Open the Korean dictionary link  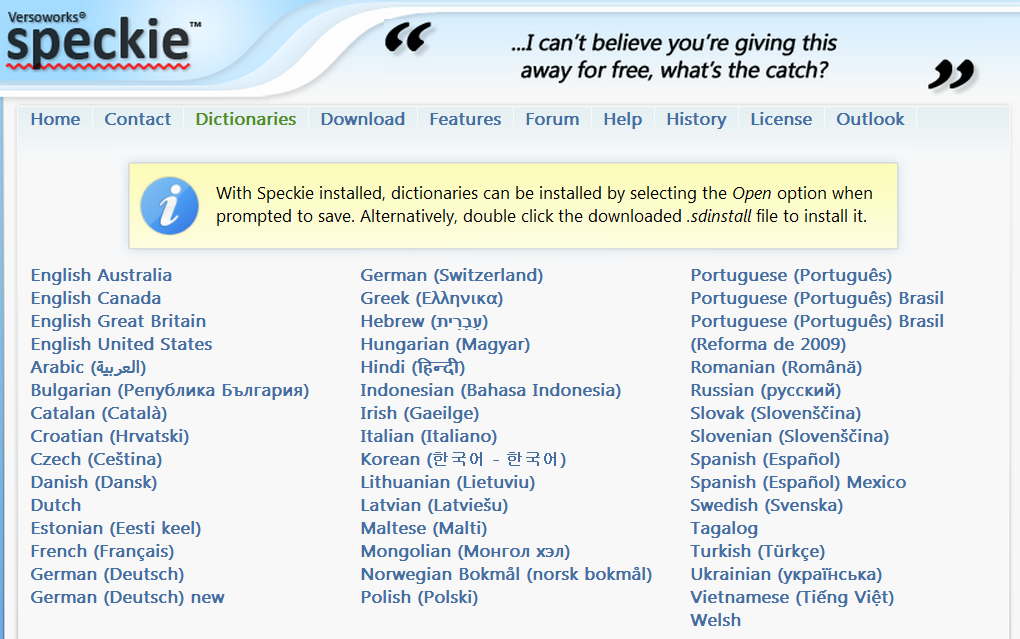(463, 459)
